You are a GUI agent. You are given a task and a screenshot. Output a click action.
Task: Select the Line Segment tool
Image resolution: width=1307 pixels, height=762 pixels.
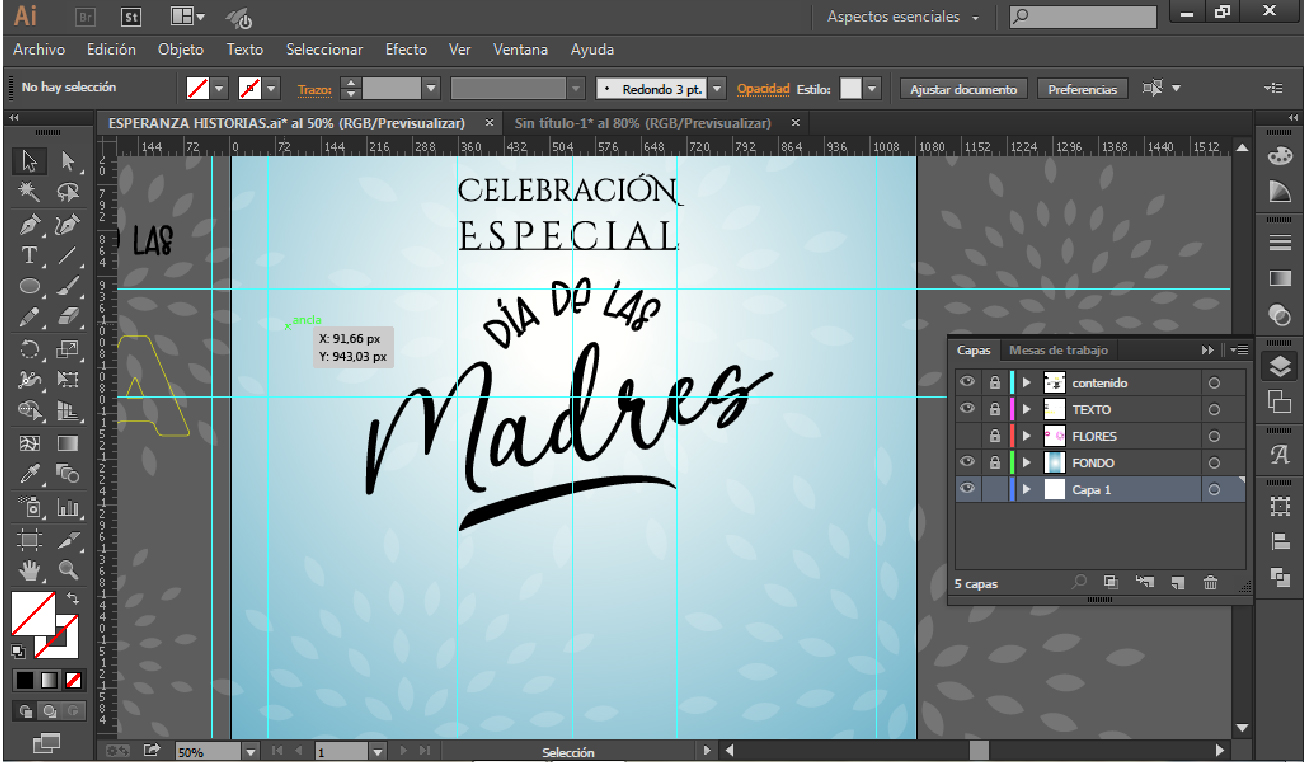68,255
